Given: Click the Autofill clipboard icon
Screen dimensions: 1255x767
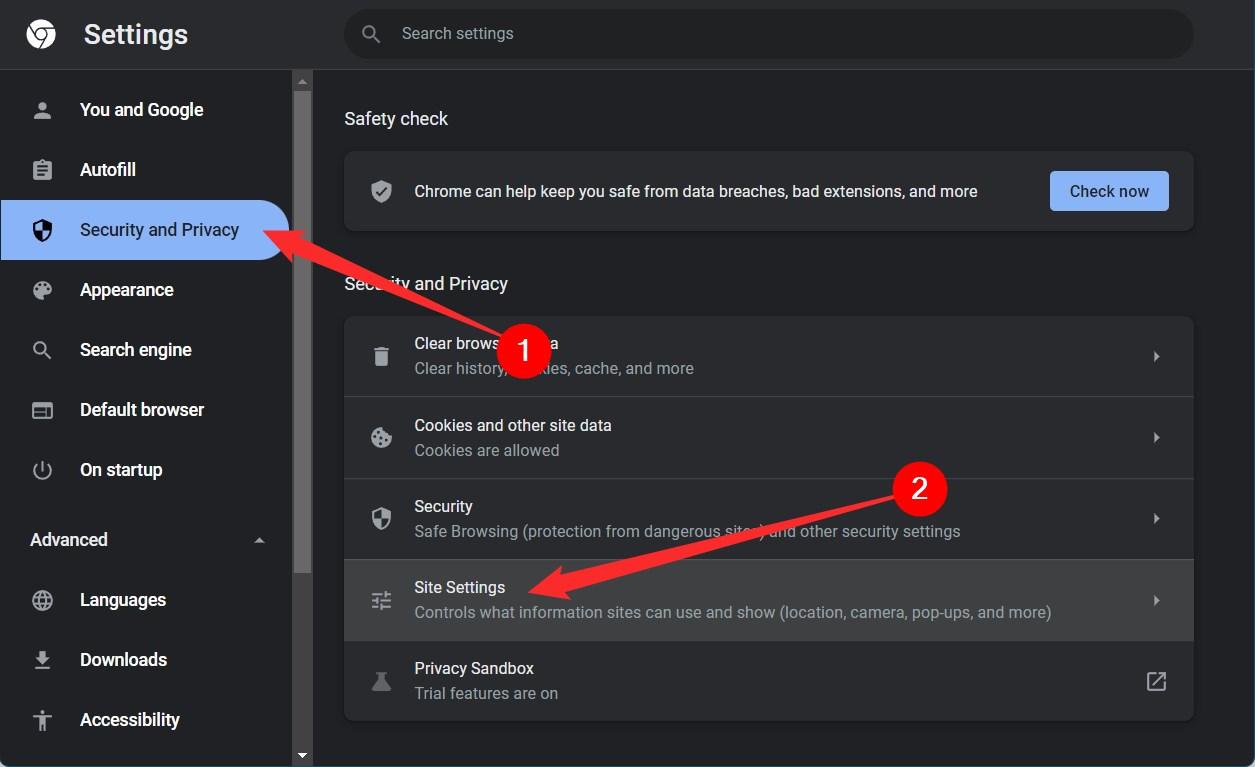Looking at the screenshot, I should point(42,170).
